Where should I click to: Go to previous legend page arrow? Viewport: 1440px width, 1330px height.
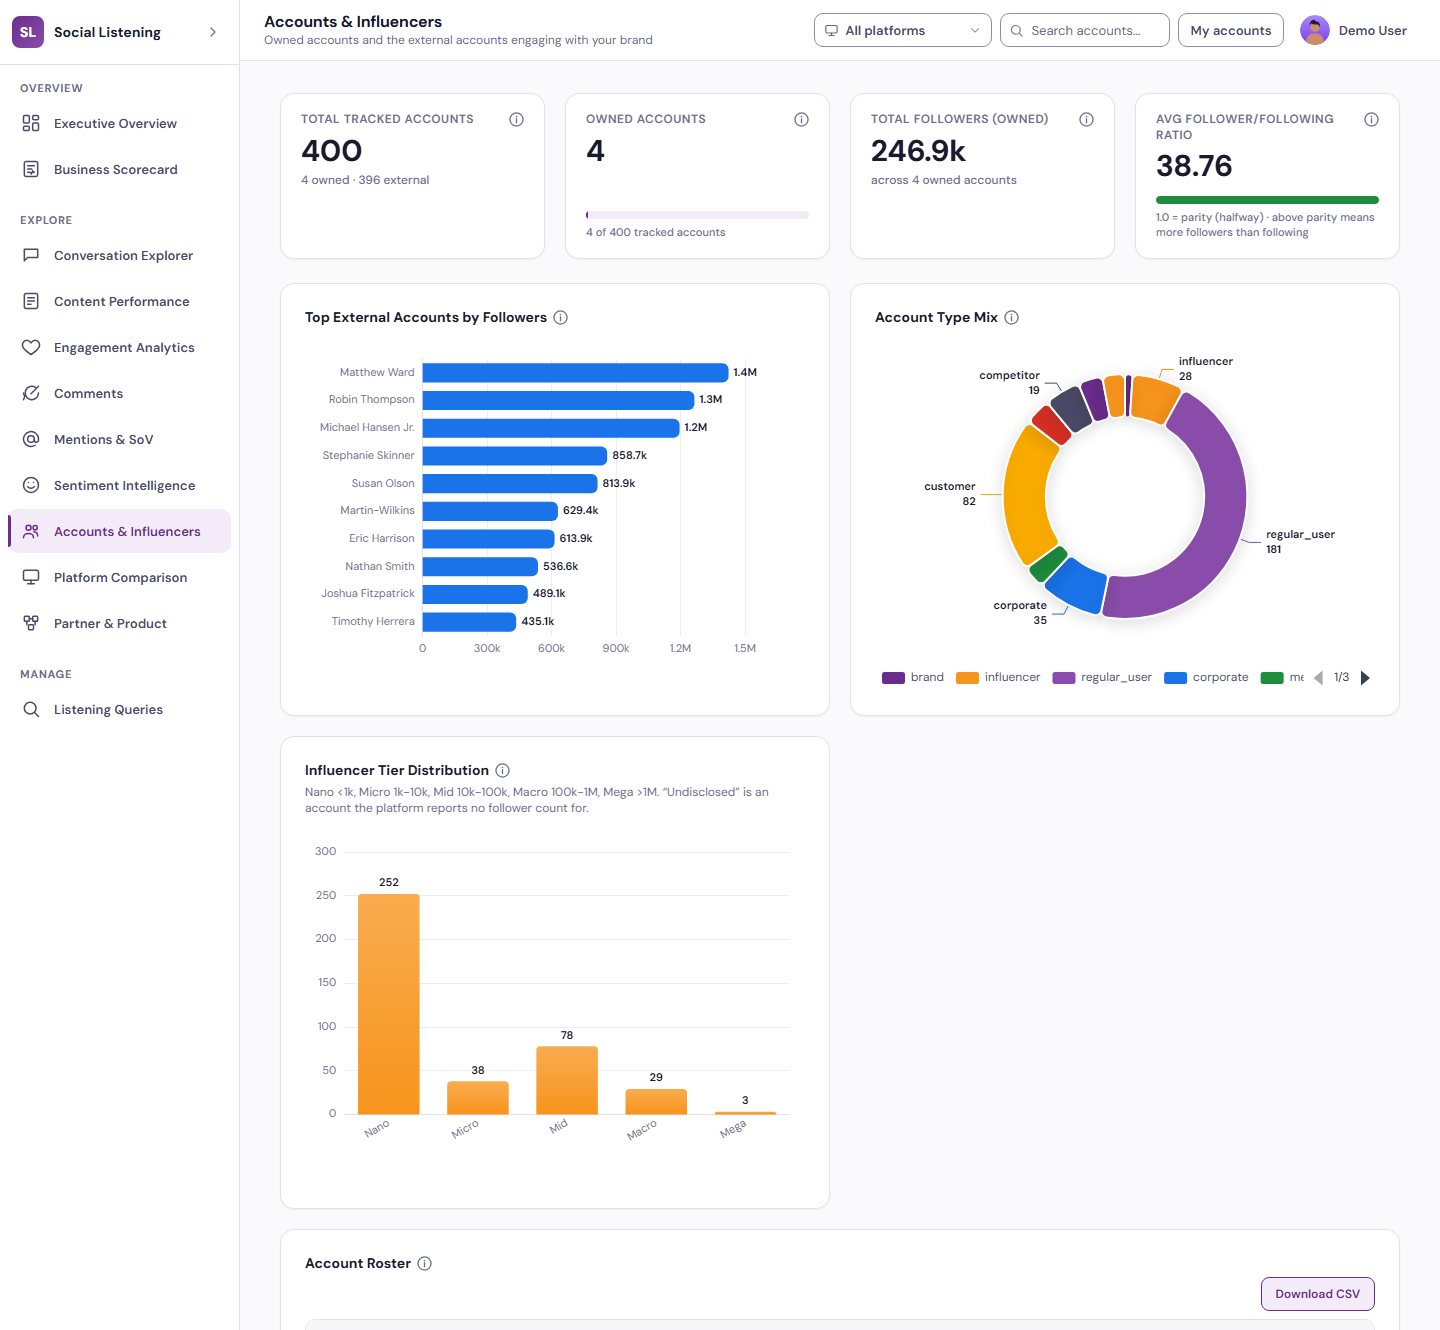click(1318, 677)
